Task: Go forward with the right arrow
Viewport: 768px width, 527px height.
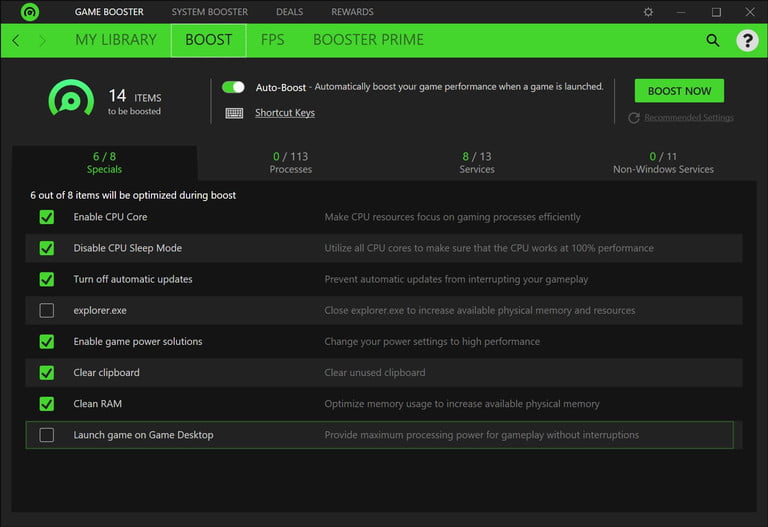Action: point(42,40)
